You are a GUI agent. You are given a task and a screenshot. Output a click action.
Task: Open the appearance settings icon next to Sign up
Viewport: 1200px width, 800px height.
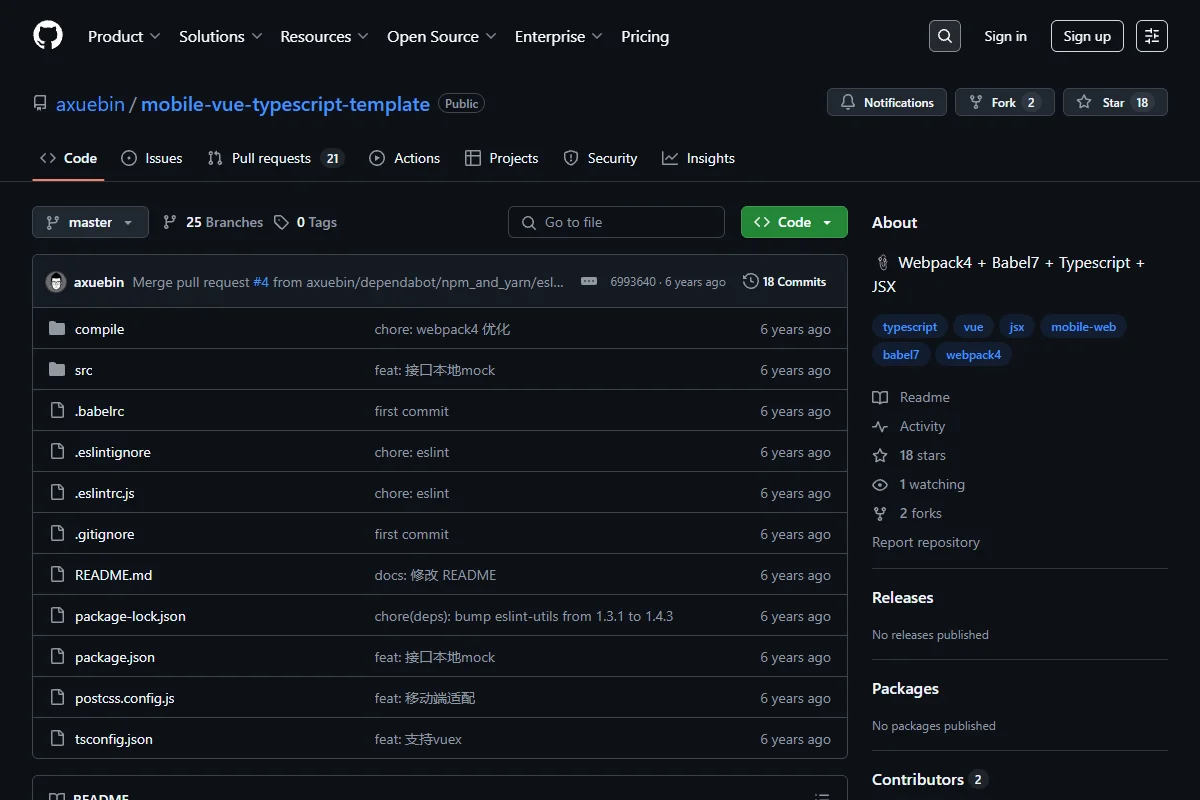coord(1152,36)
